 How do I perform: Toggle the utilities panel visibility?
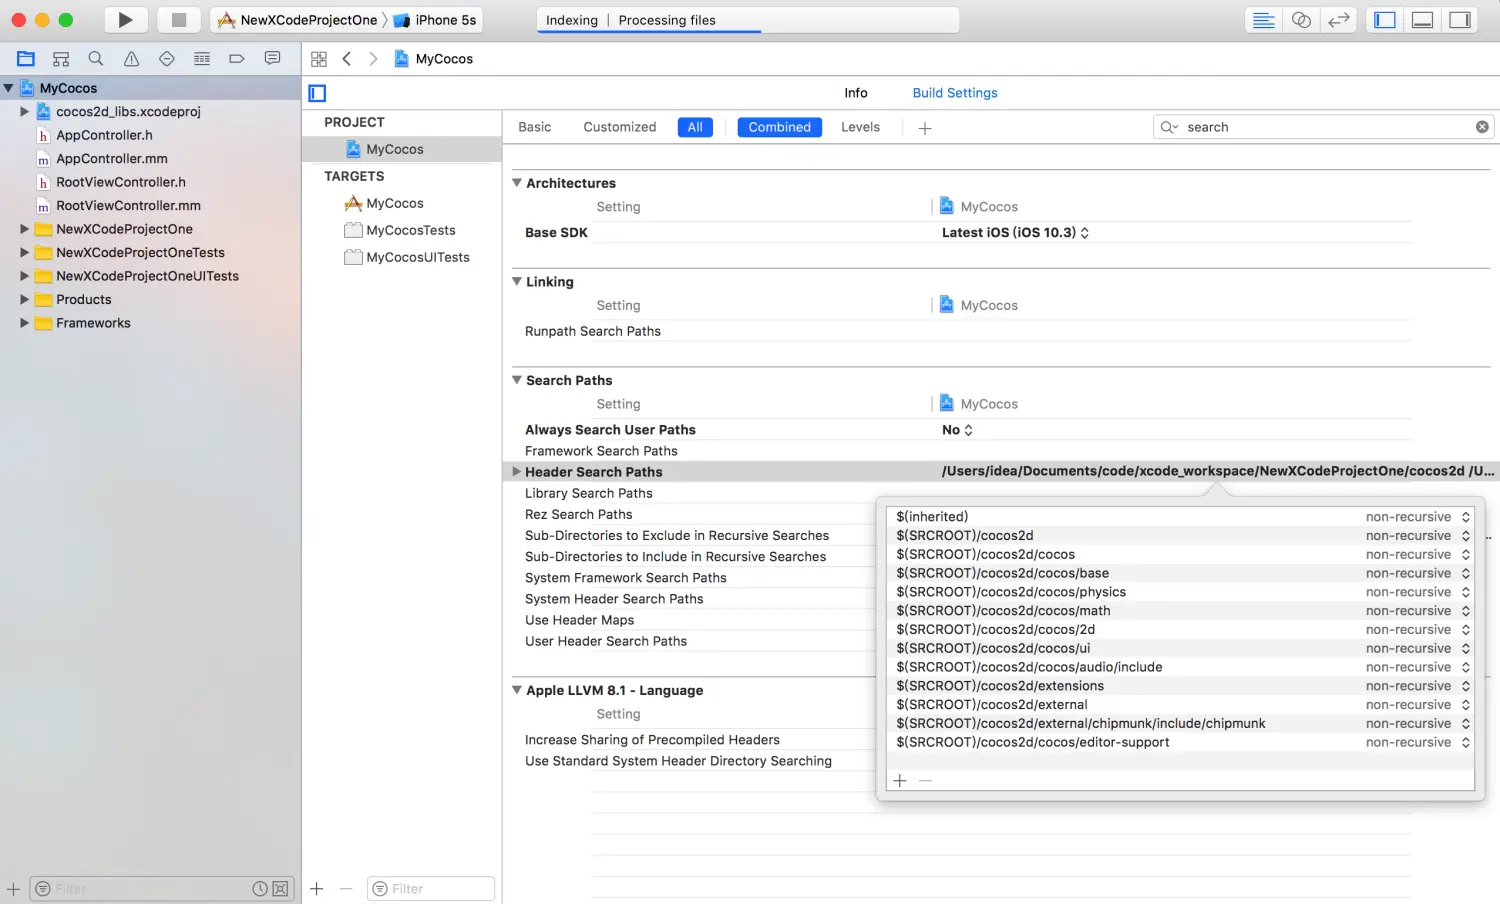[x=1460, y=20]
